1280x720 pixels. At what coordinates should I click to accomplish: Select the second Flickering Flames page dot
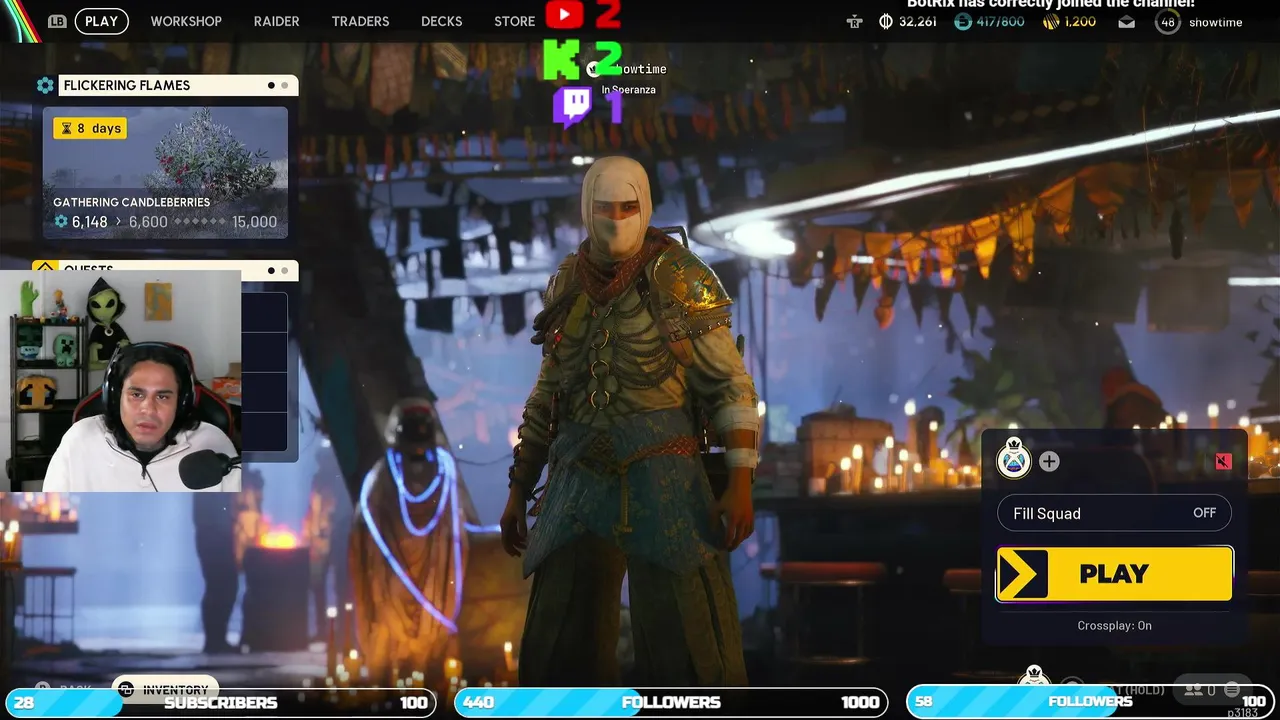[x=285, y=85]
